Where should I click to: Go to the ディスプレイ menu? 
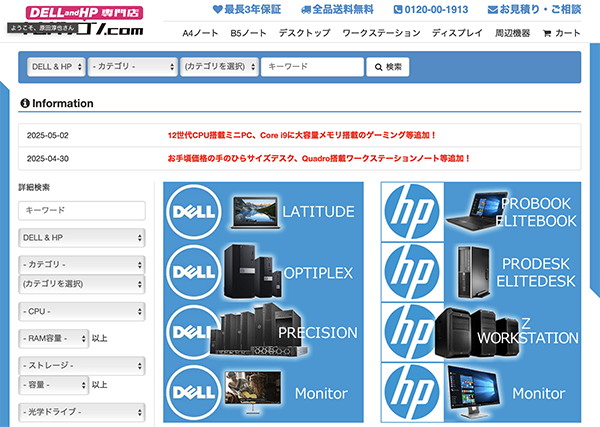click(457, 33)
